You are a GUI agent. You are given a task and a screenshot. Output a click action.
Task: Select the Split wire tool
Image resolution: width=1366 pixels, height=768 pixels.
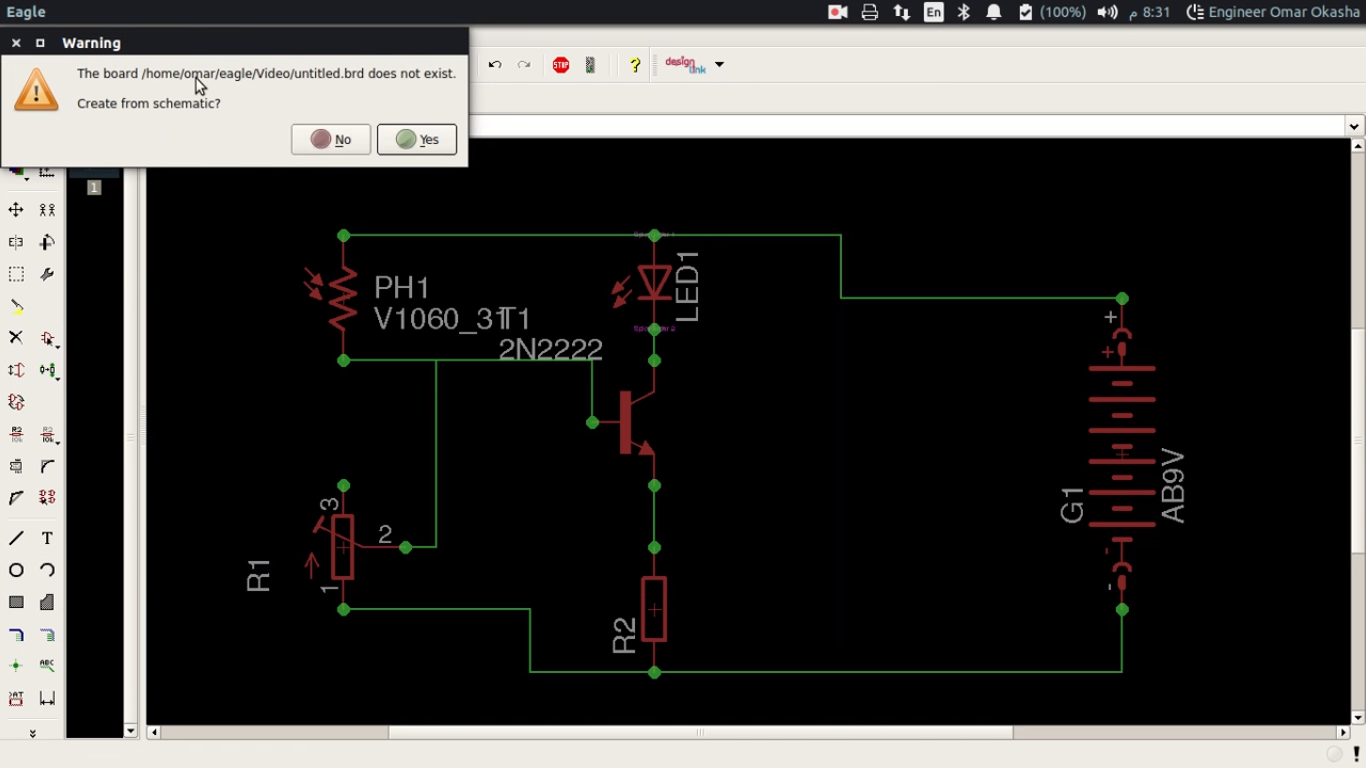[16, 497]
